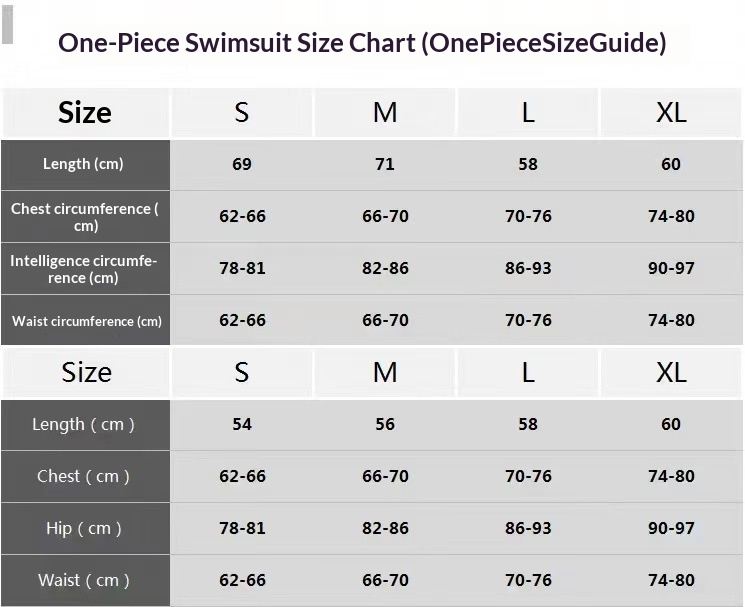Click the XL column header in top table
745x607 pixels.
click(x=671, y=112)
